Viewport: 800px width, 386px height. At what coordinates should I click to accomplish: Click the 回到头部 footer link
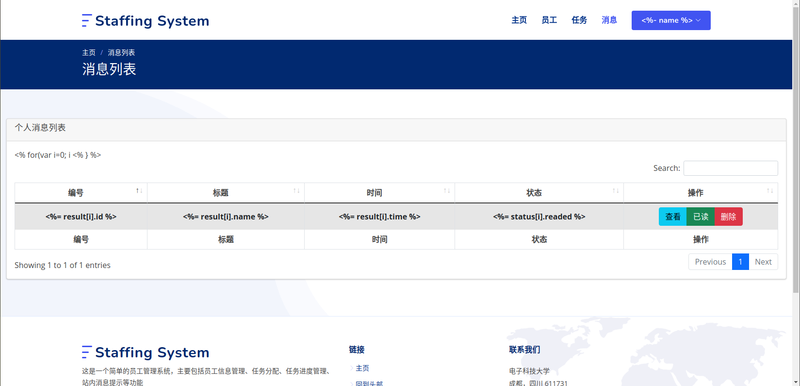(x=369, y=383)
